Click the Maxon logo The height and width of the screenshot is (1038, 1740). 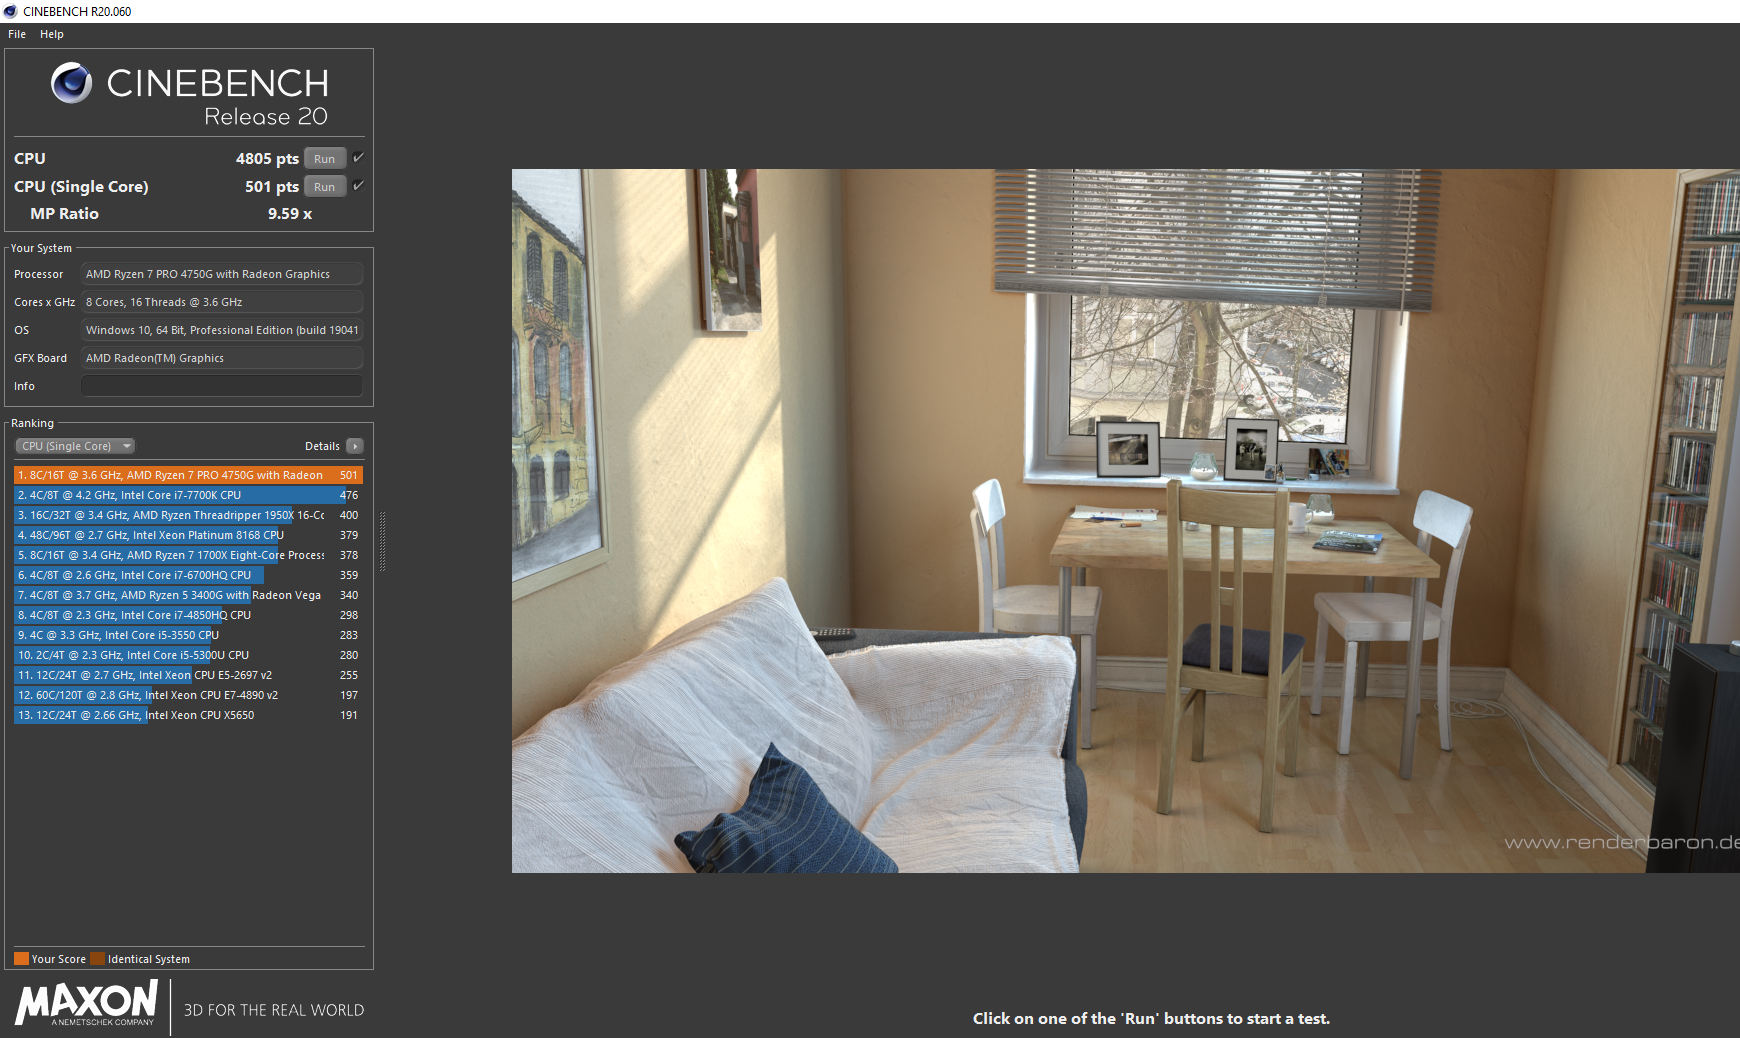[x=87, y=1003]
